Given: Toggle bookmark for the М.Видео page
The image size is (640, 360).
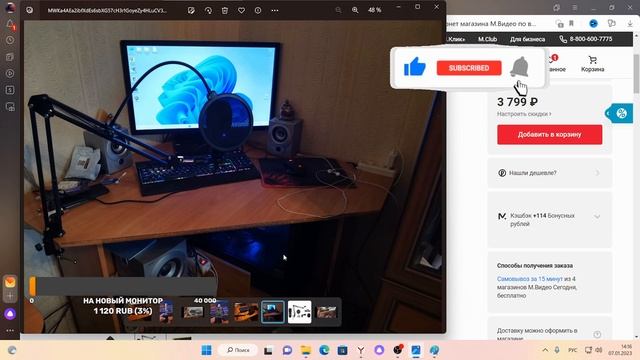Looking at the screenshot, I should pyautogui.click(x=571, y=24).
